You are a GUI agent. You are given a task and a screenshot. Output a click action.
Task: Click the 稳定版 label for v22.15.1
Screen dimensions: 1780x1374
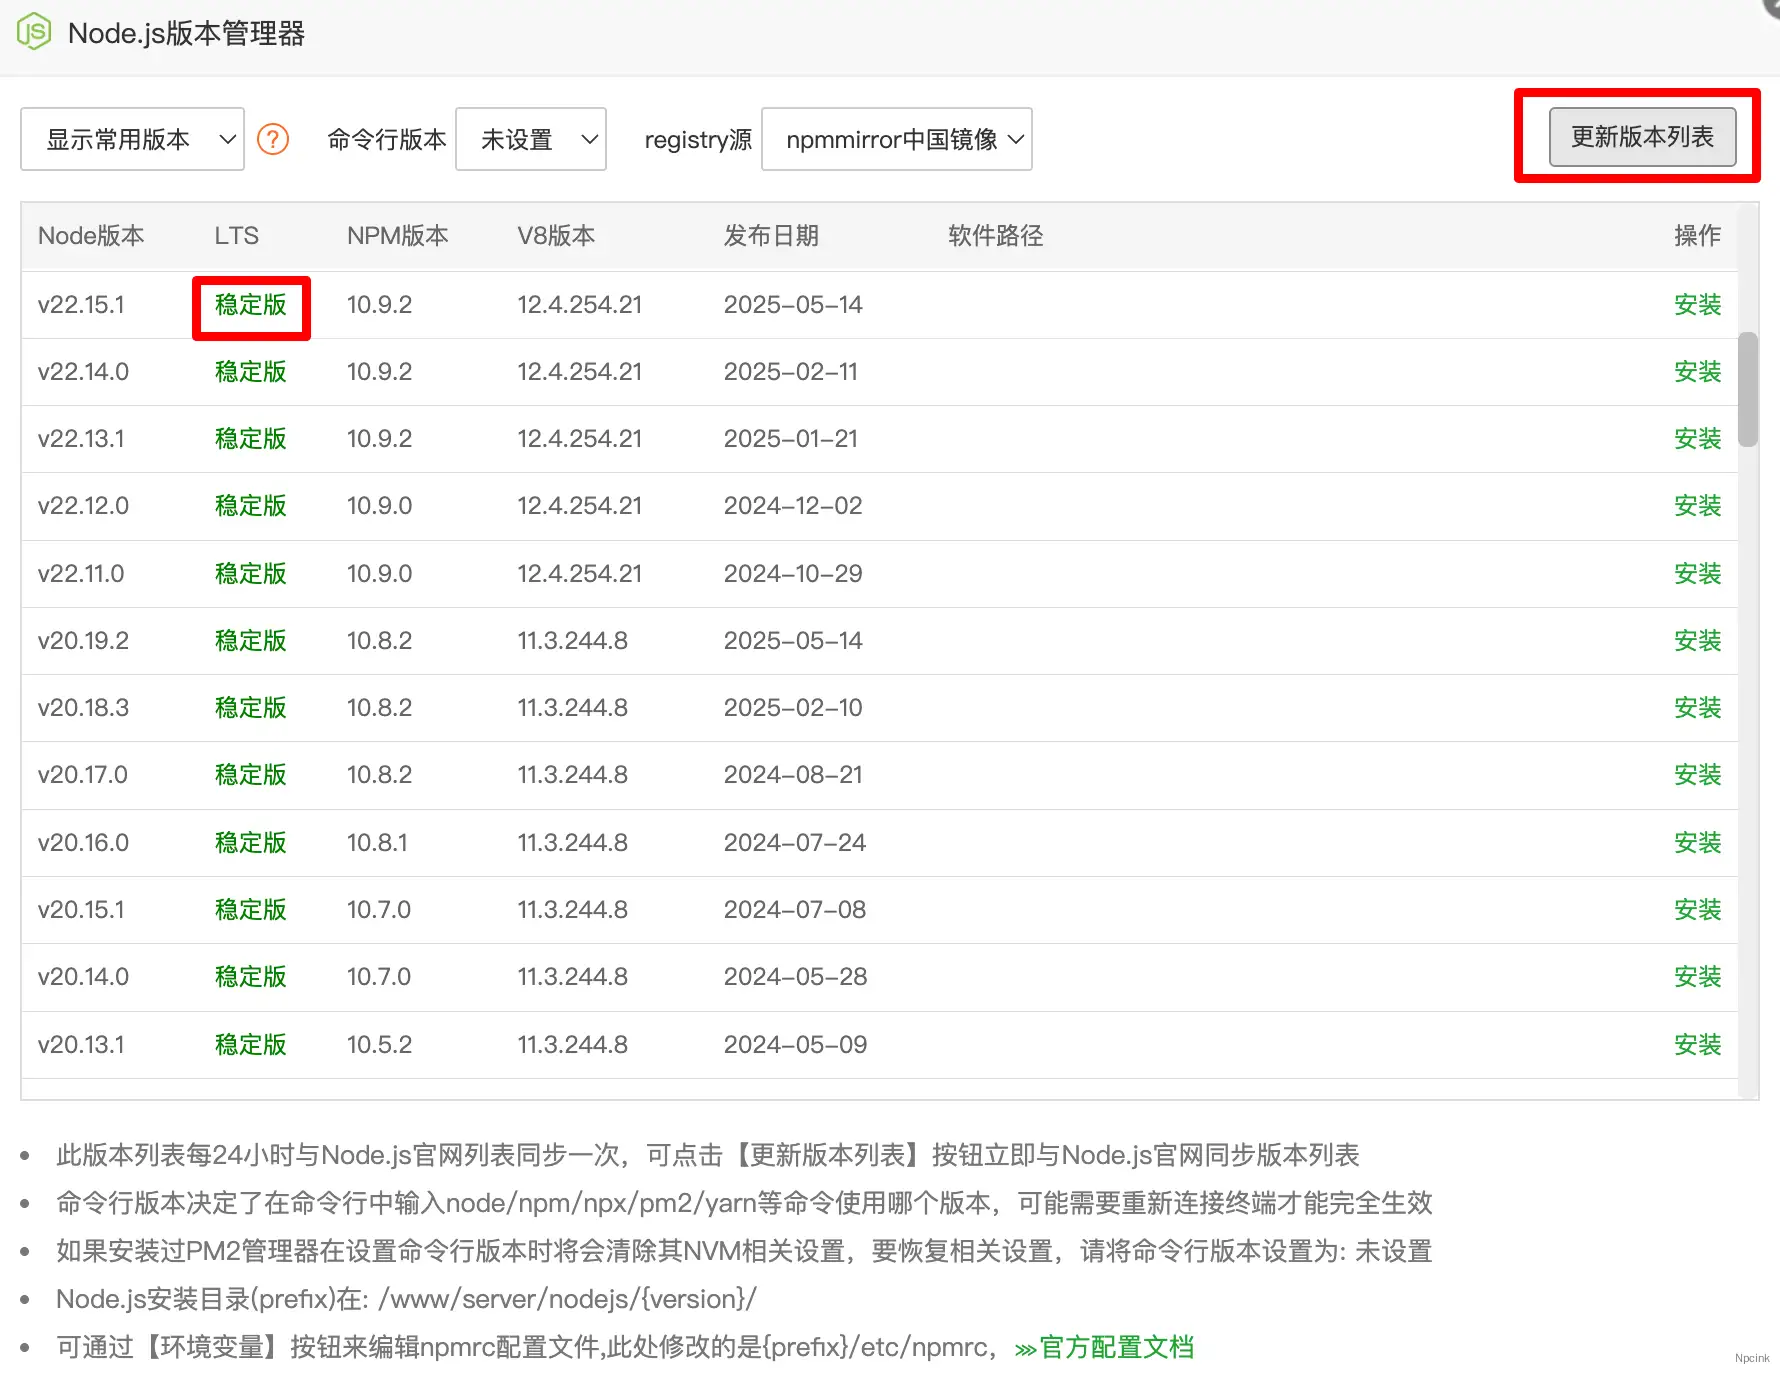(250, 305)
